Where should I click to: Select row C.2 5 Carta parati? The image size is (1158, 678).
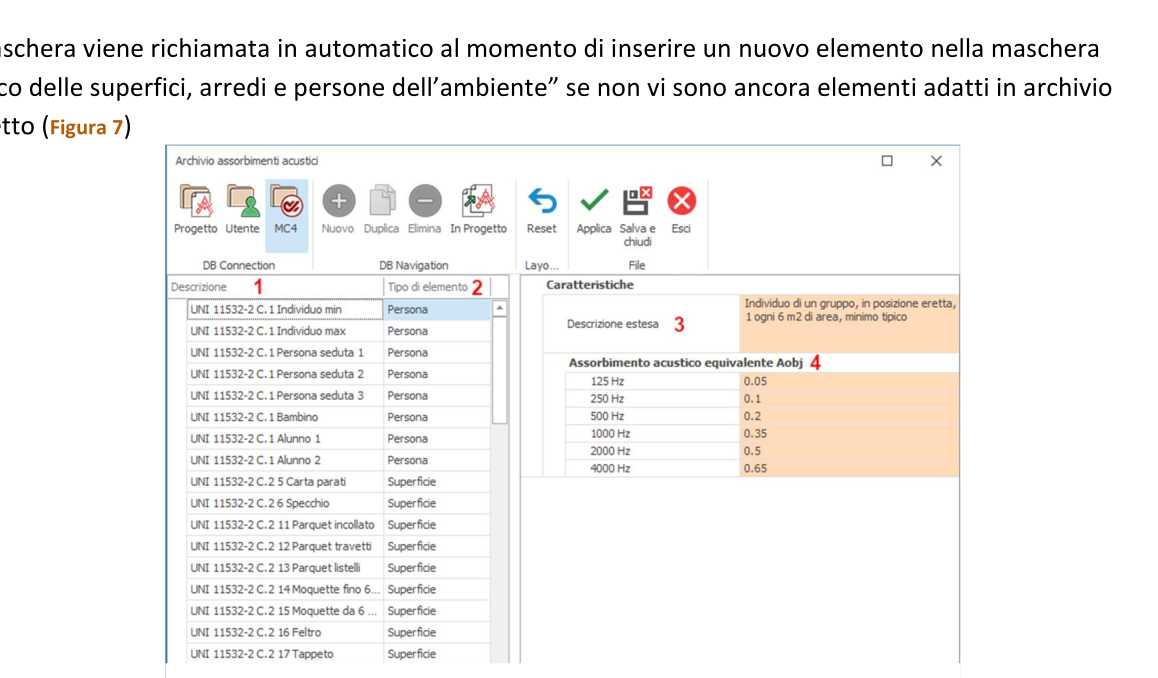click(284, 482)
